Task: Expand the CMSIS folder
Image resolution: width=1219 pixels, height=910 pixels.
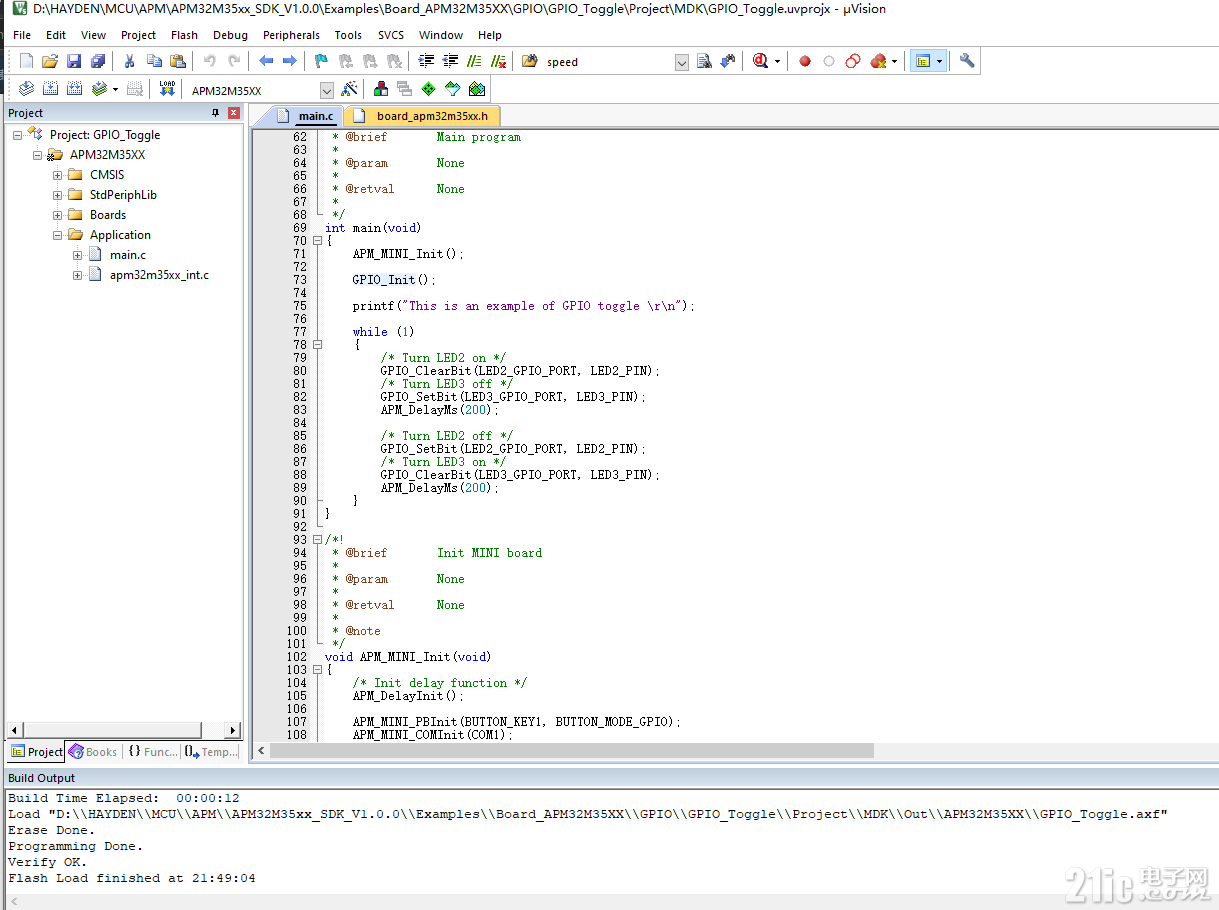Action: (58, 175)
